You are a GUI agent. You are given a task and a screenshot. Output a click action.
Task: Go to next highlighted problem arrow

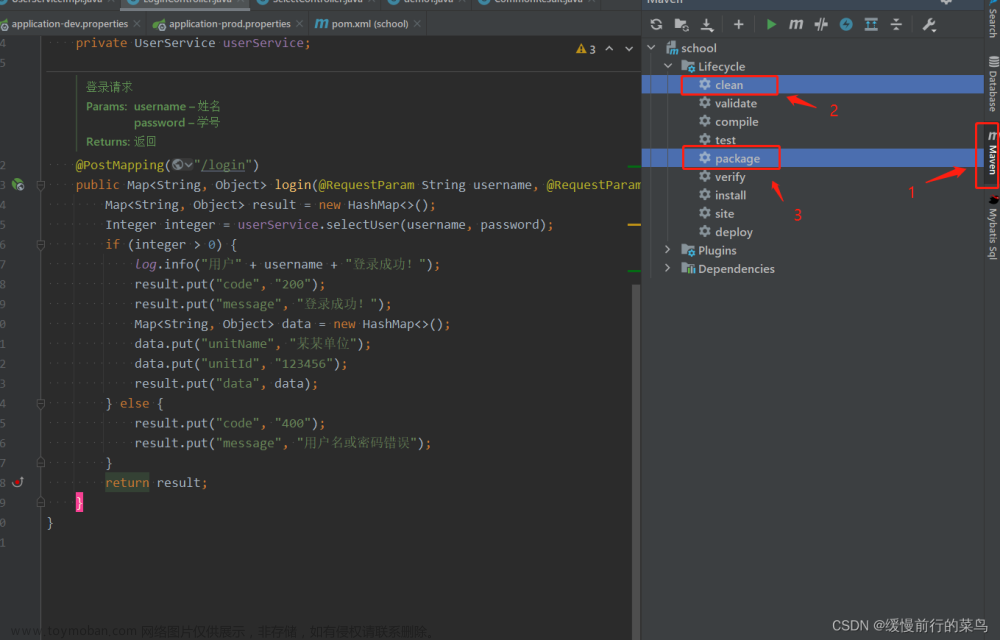[629, 48]
